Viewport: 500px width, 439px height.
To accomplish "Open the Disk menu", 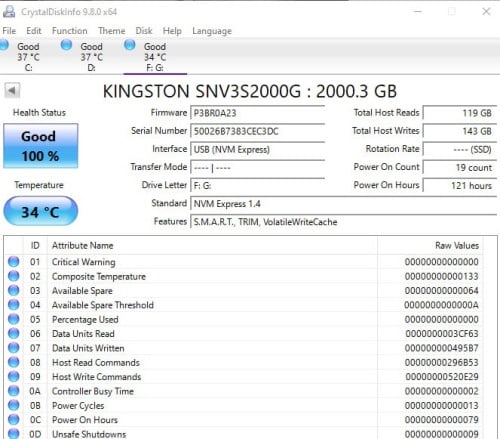I will pyautogui.click(x=144, y=31).
